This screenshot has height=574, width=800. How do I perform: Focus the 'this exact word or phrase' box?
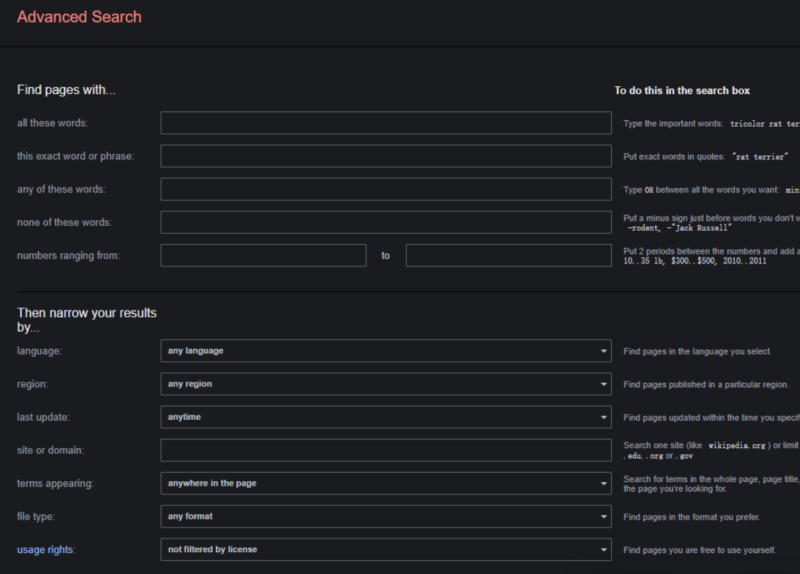[x=385, y=156]
